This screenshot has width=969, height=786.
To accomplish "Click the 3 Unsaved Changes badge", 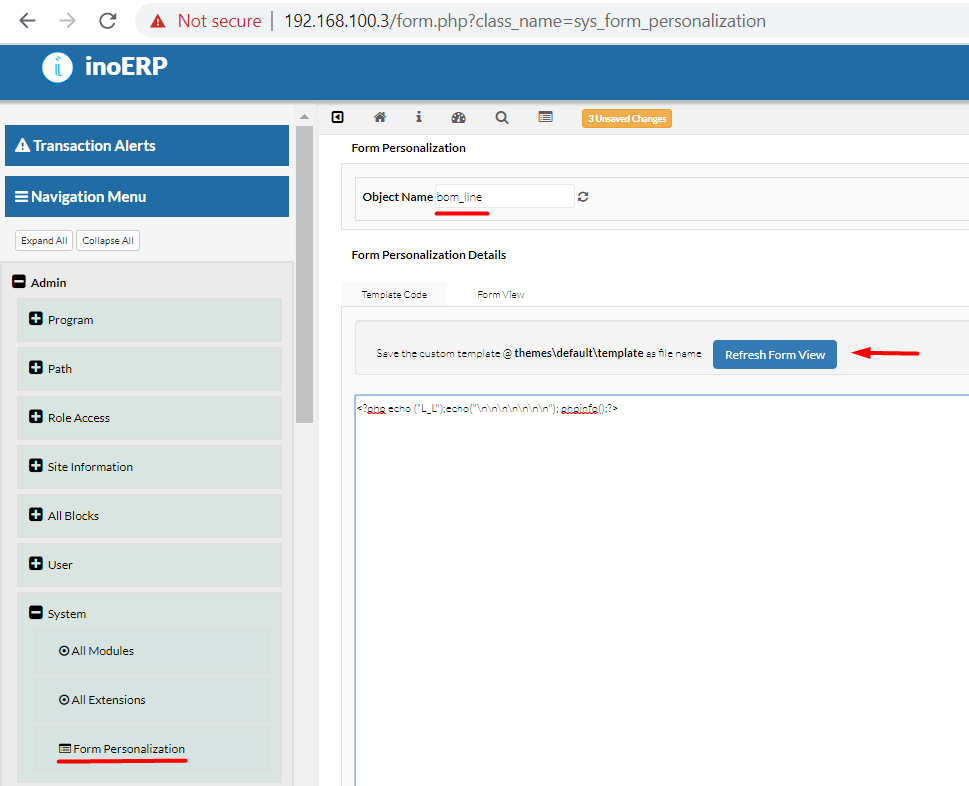I will (627, 118).
